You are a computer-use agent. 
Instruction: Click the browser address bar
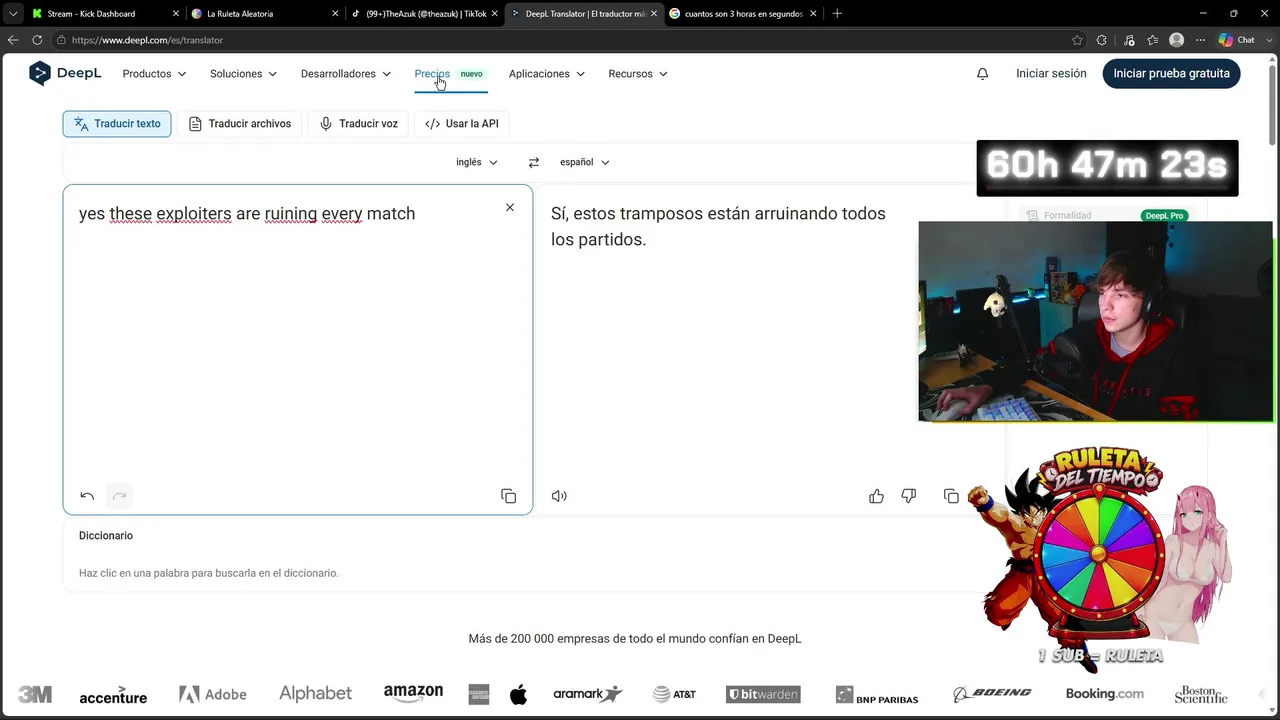point(560,40)
